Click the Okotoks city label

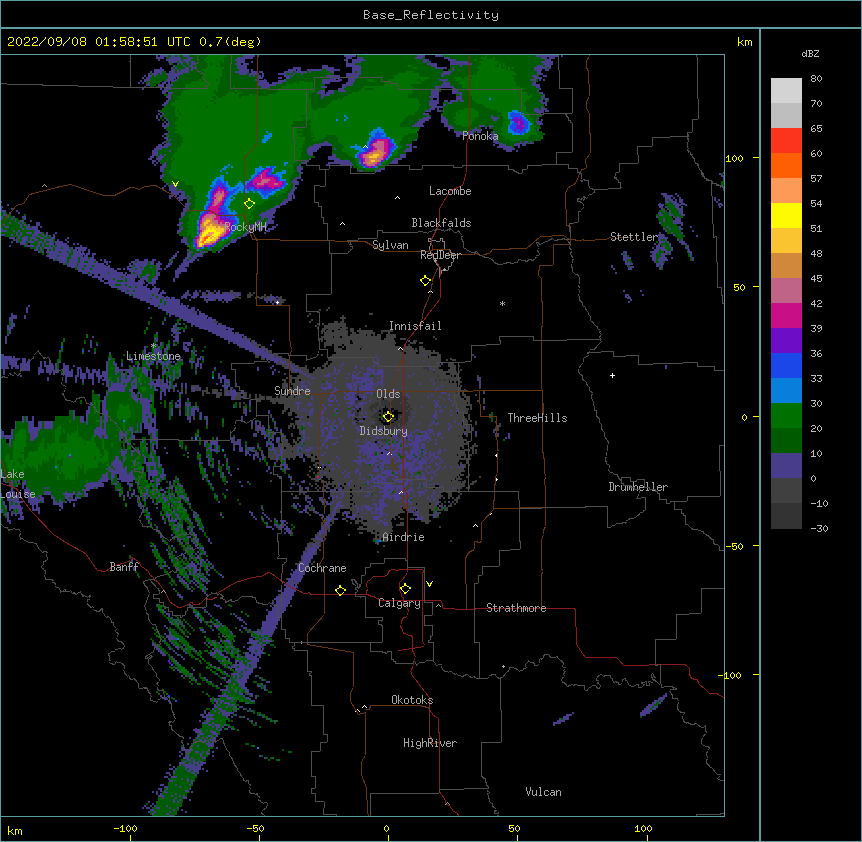coord(412,700)
